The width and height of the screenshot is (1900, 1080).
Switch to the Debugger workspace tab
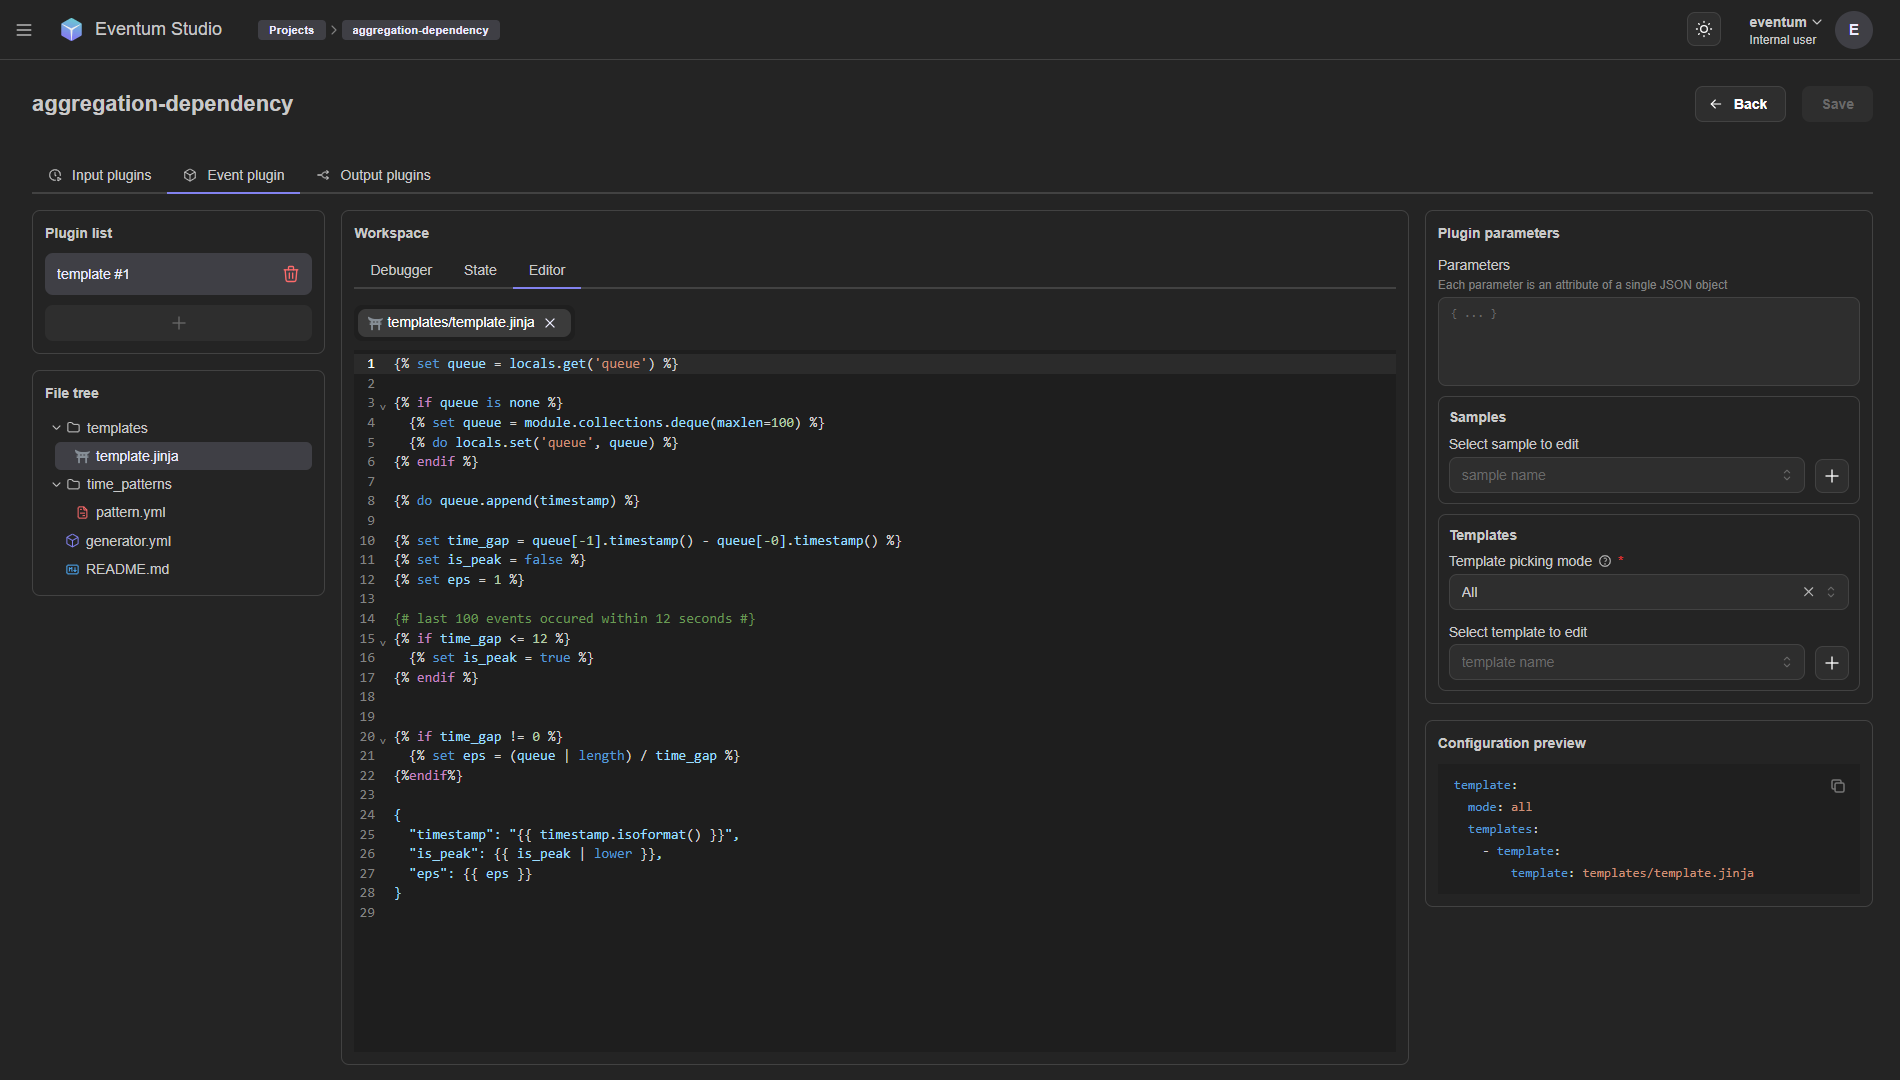pos(401,270)
